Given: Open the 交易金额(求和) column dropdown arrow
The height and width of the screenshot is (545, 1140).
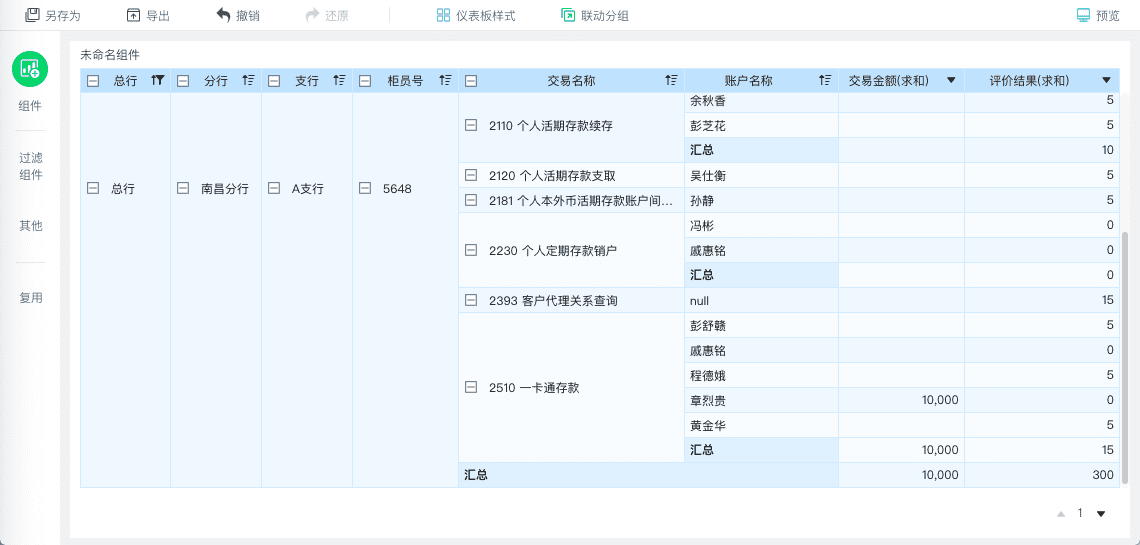Looking at the screenshot, I should (950, 81).
